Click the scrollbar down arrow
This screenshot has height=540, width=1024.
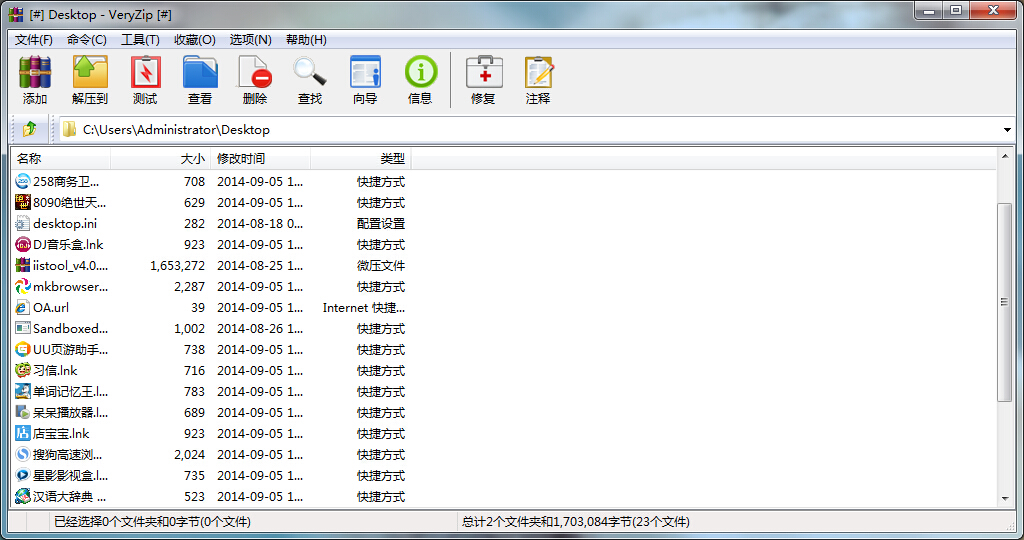tap(1005, 500)
